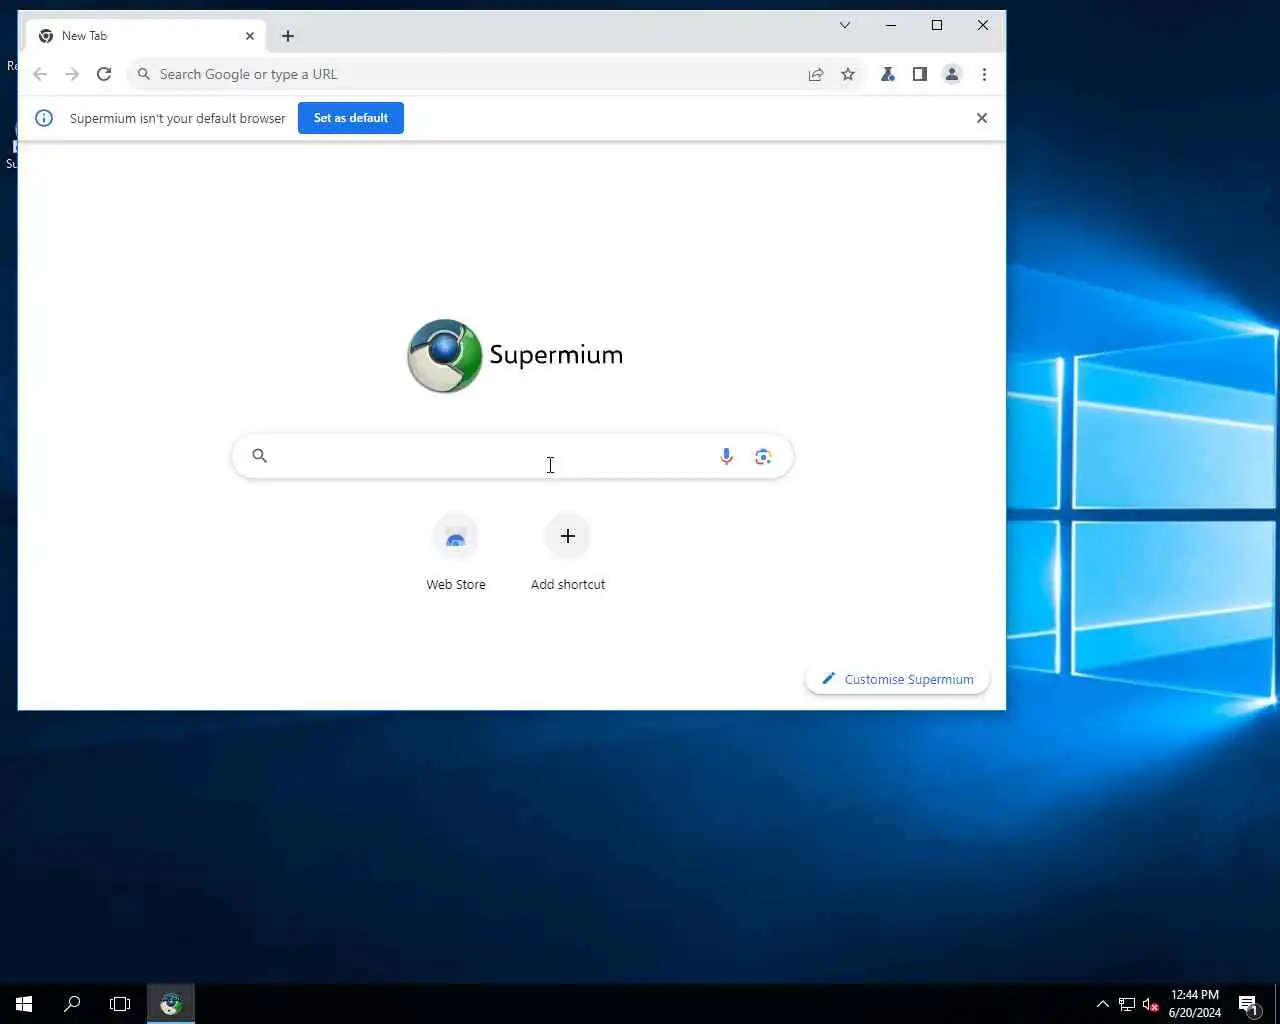Reload the page with refresh icon

(104, 74)
